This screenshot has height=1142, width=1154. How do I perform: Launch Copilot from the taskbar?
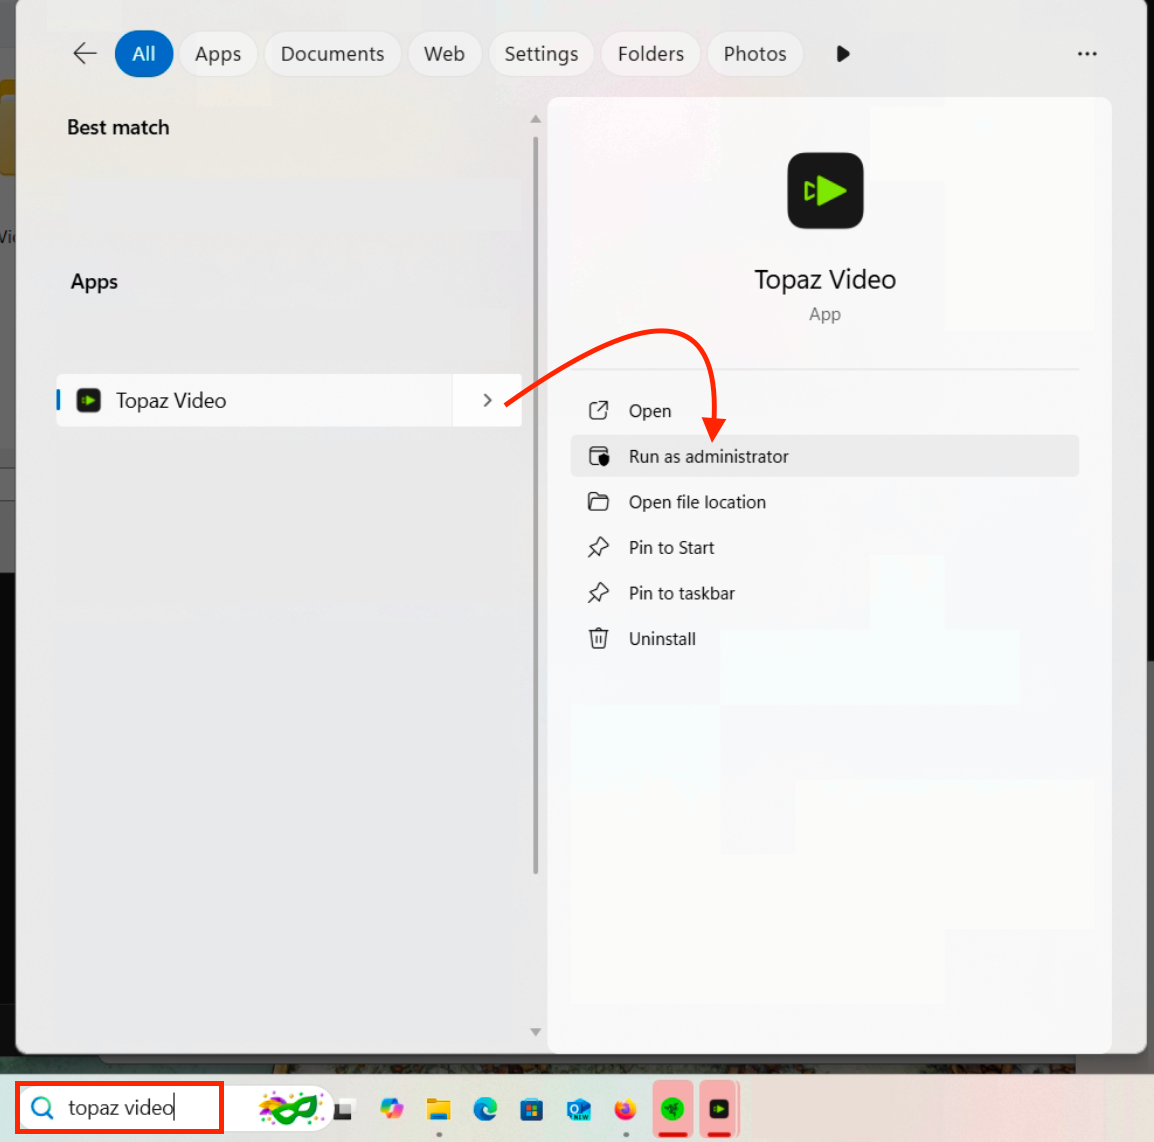tap(392, 1109)
